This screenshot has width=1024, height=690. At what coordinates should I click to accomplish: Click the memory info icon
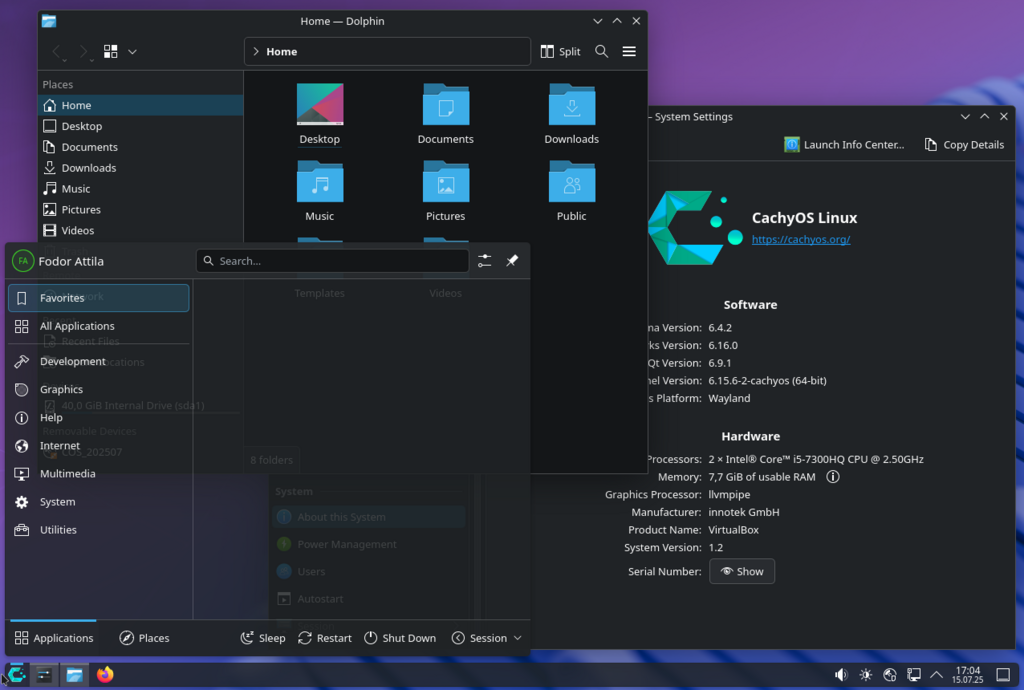832,477
